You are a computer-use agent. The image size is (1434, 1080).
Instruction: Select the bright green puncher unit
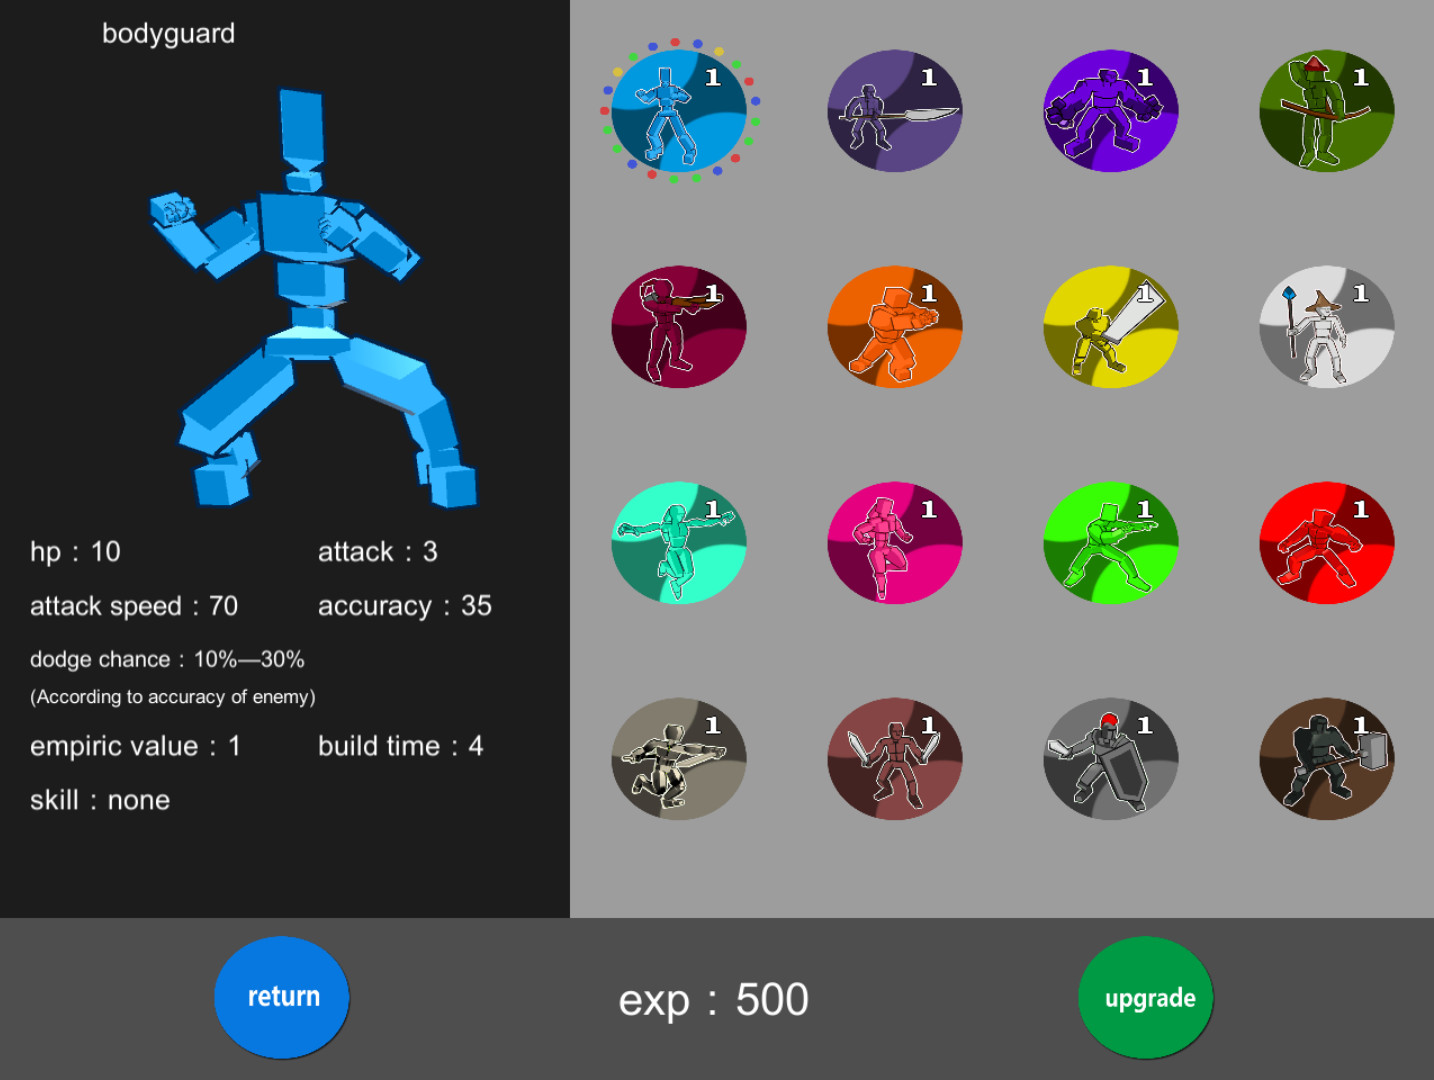tap(1110, 543)
